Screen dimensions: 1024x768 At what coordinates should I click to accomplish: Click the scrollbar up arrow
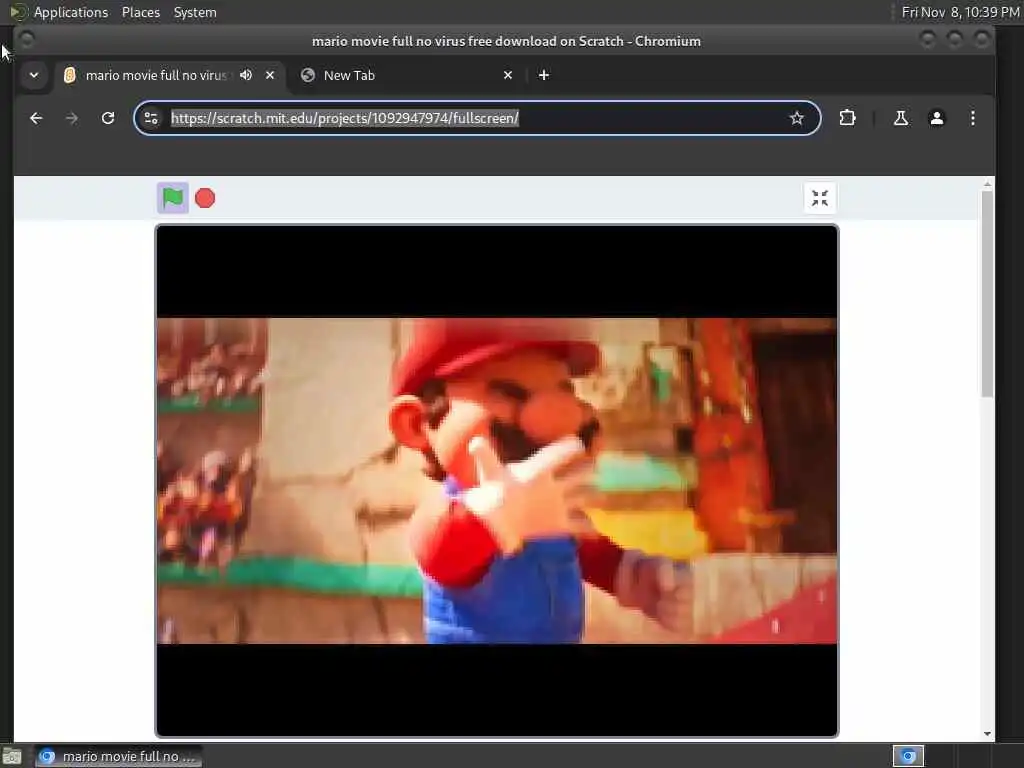pyautogui.click(x=987, y=185)
